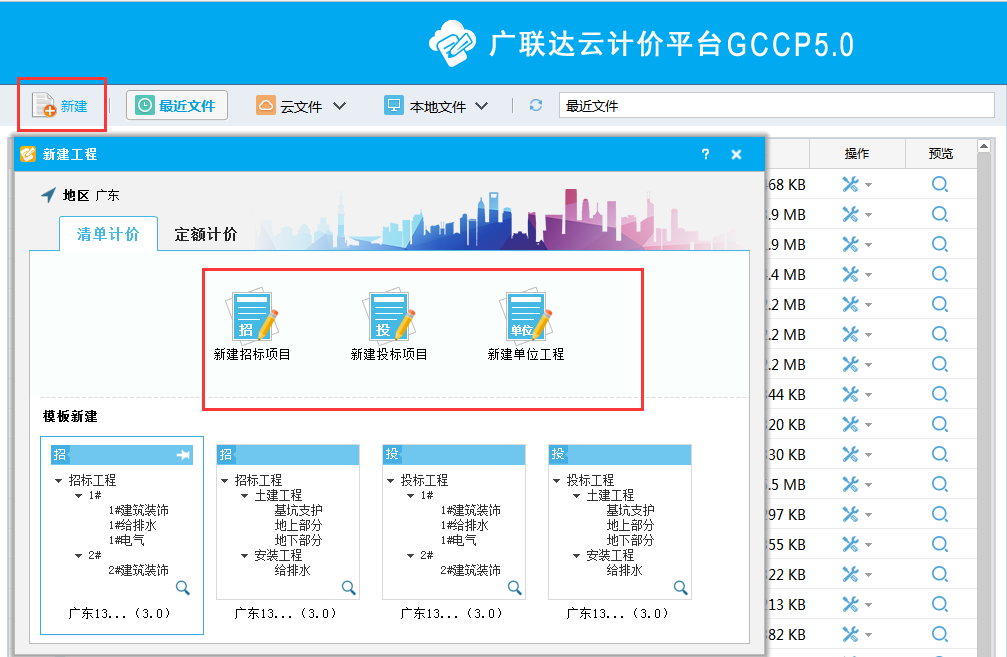Preview second 招标工程 template with magnifier

click(x=348, y=588)
